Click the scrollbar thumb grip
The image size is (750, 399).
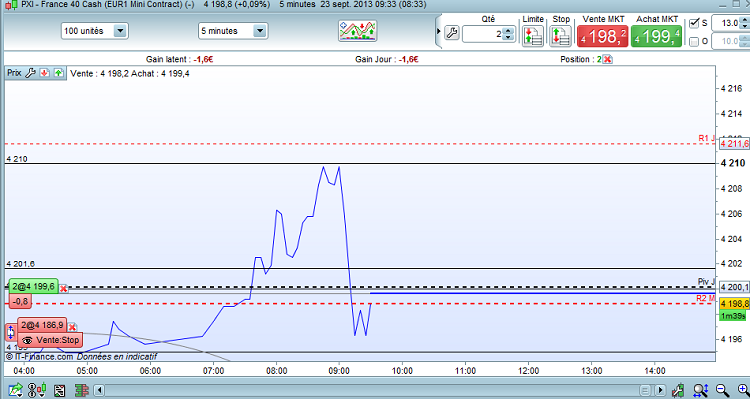click(645, 390)
